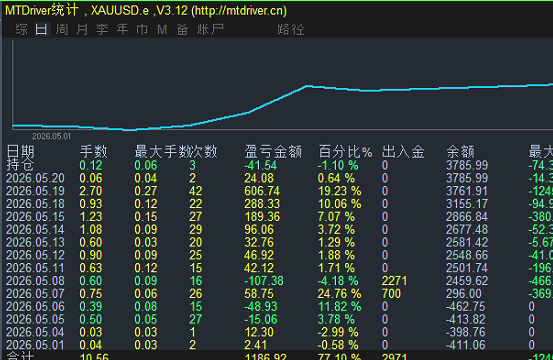
Task: Click loss value -107.38
Action: pos(264,281)
